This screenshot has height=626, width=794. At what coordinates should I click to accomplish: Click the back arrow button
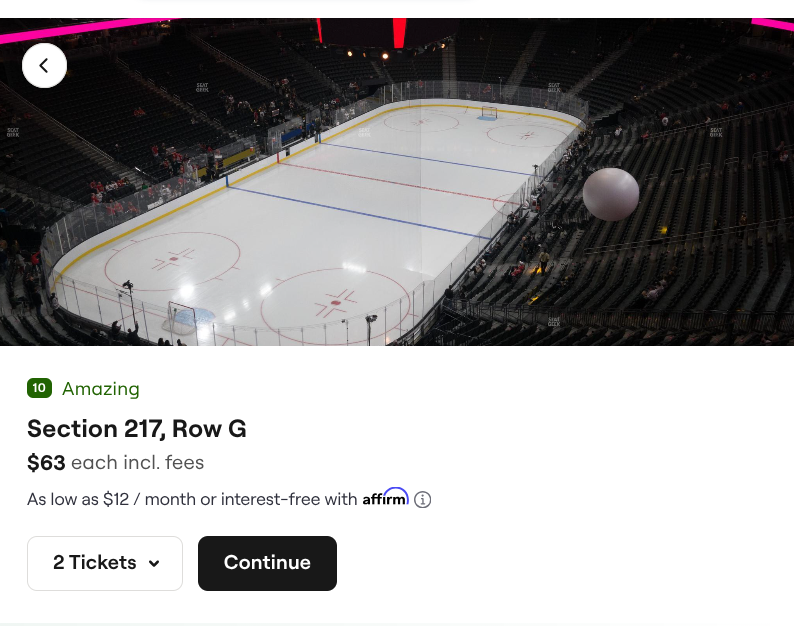44,66
